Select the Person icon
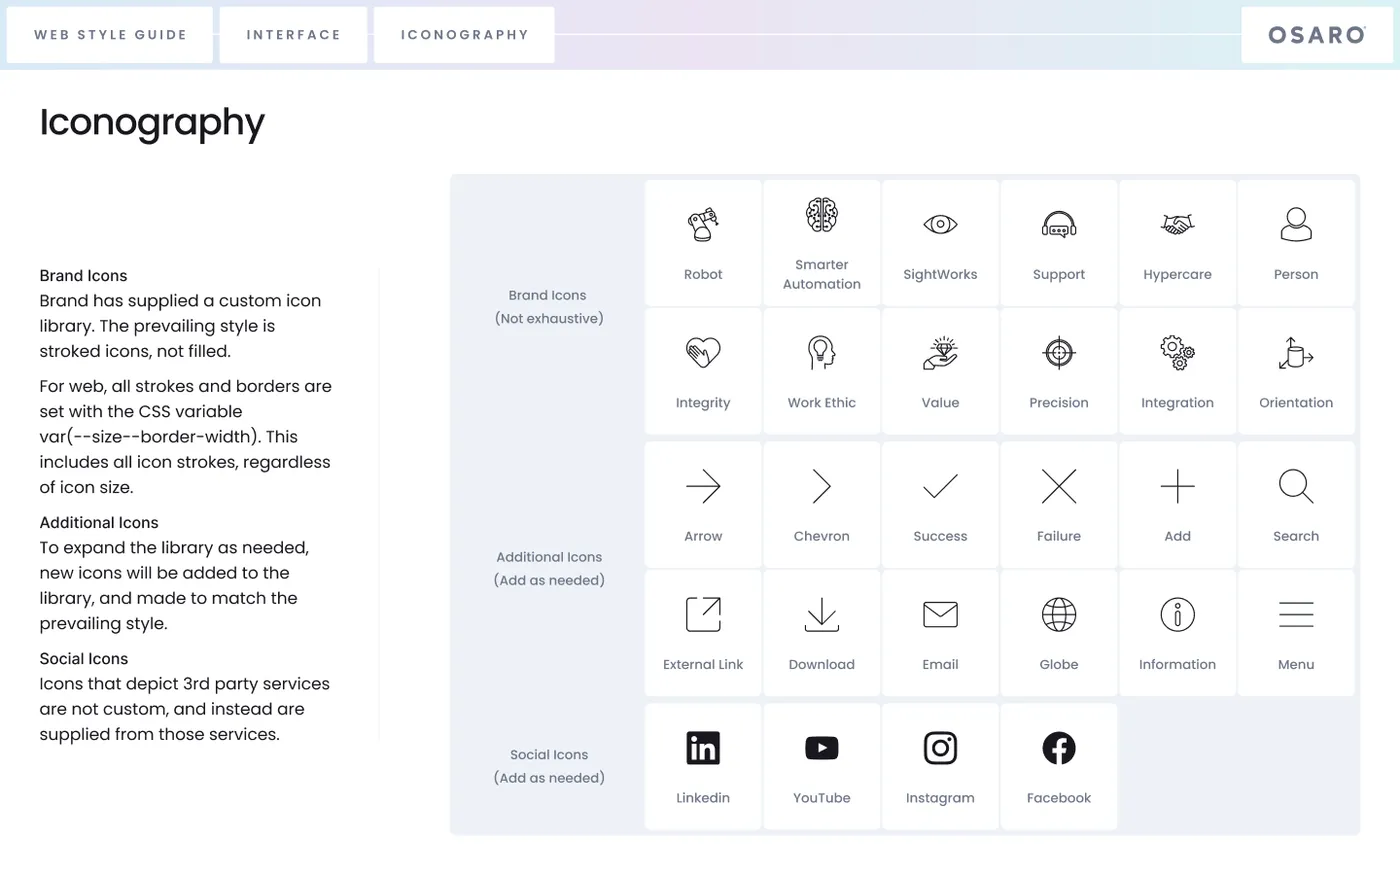The height and width of the screenshot is (875, 1400). [x=1296, y=225]
